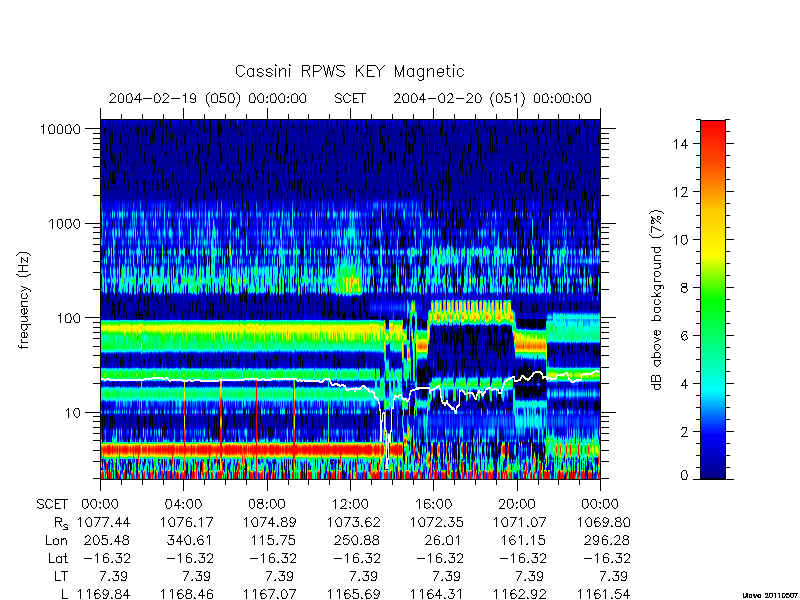Click the 04:00 time axis label
The width and height of the screenshot is (800, 600).
184,505
